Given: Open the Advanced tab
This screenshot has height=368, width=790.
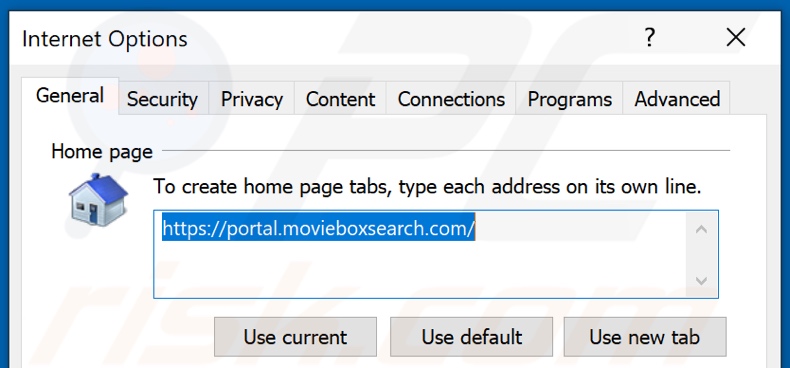Looking at the screenshot, I should (677, 99).
